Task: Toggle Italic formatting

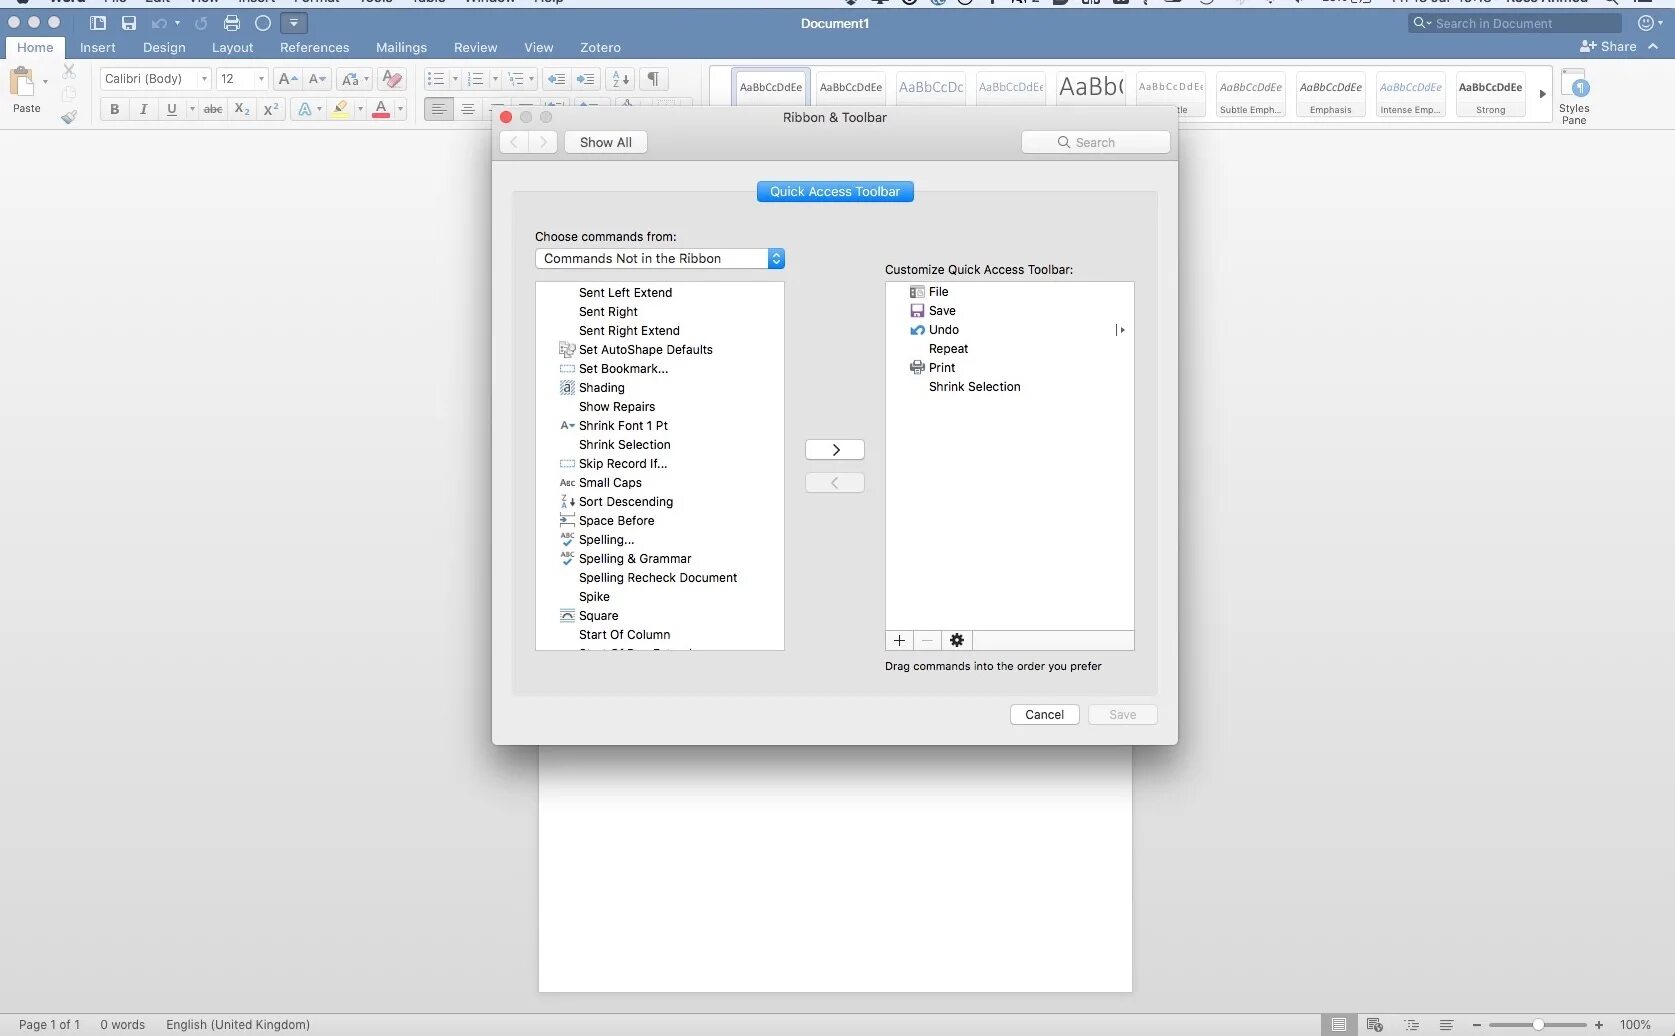Action: pyautogui.click(x=143, y=109)
